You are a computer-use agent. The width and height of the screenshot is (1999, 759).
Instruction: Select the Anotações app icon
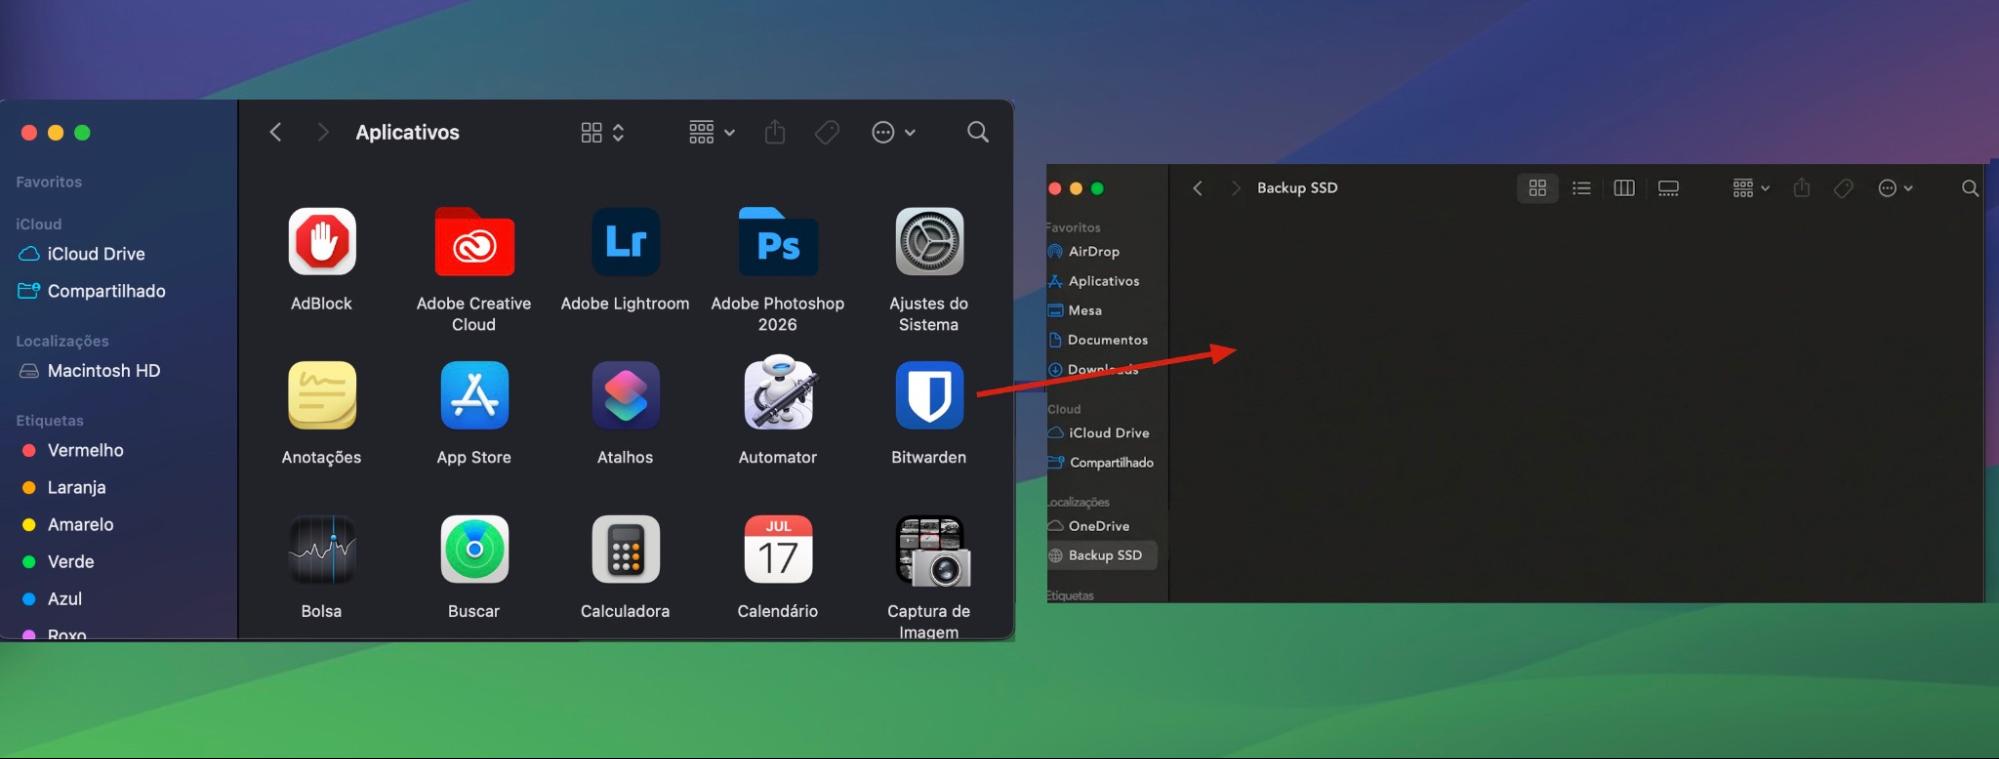pos(321,395)
